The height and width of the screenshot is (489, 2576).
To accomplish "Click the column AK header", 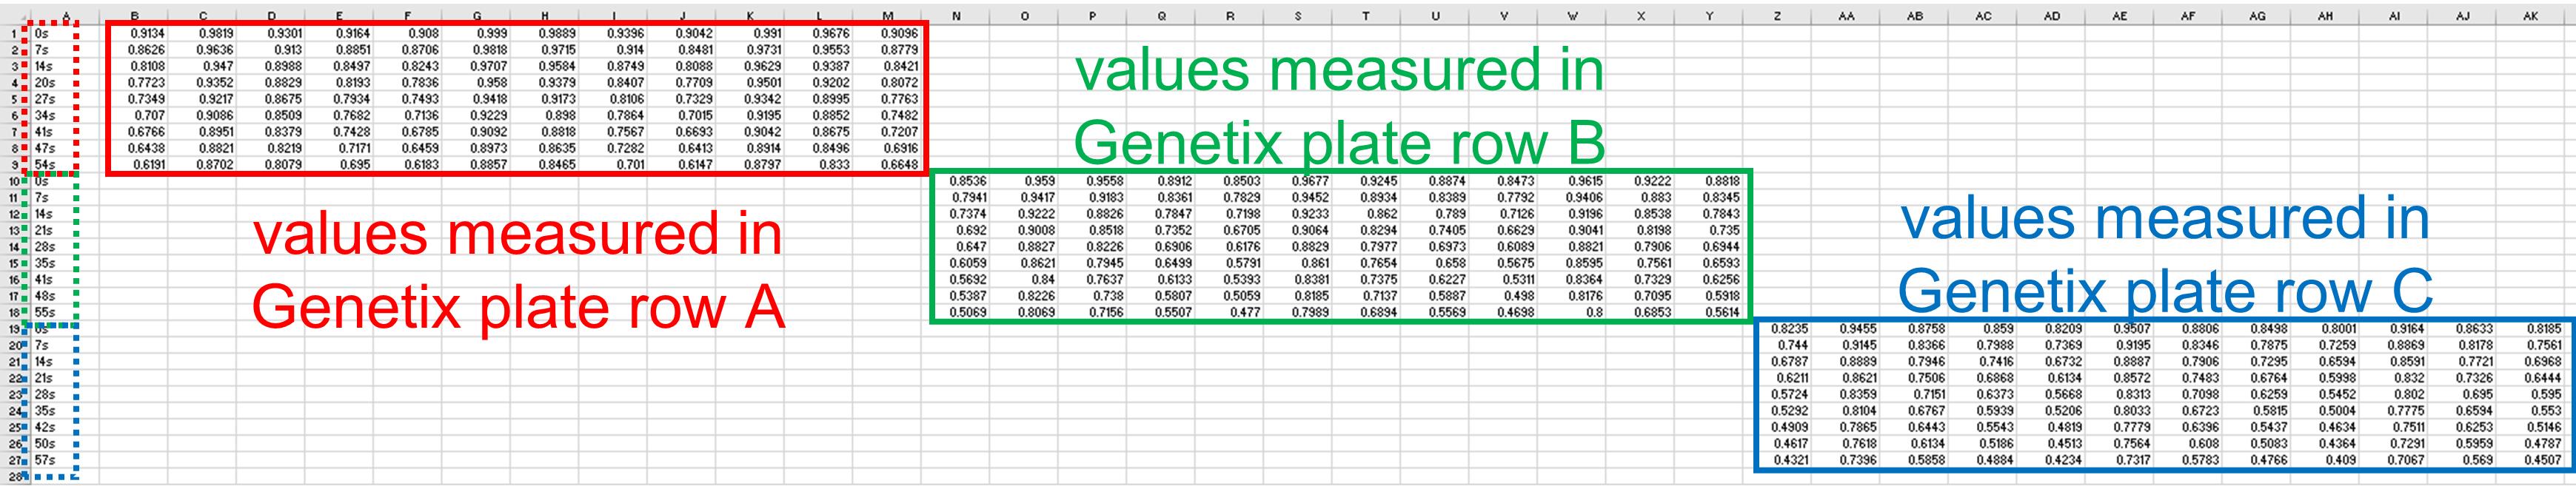I will tap(2530, 16).
